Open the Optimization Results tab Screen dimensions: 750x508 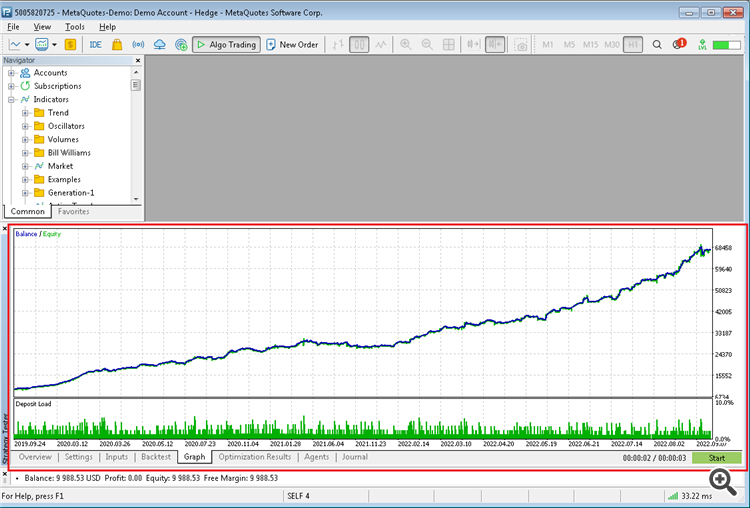click(254, 457)
